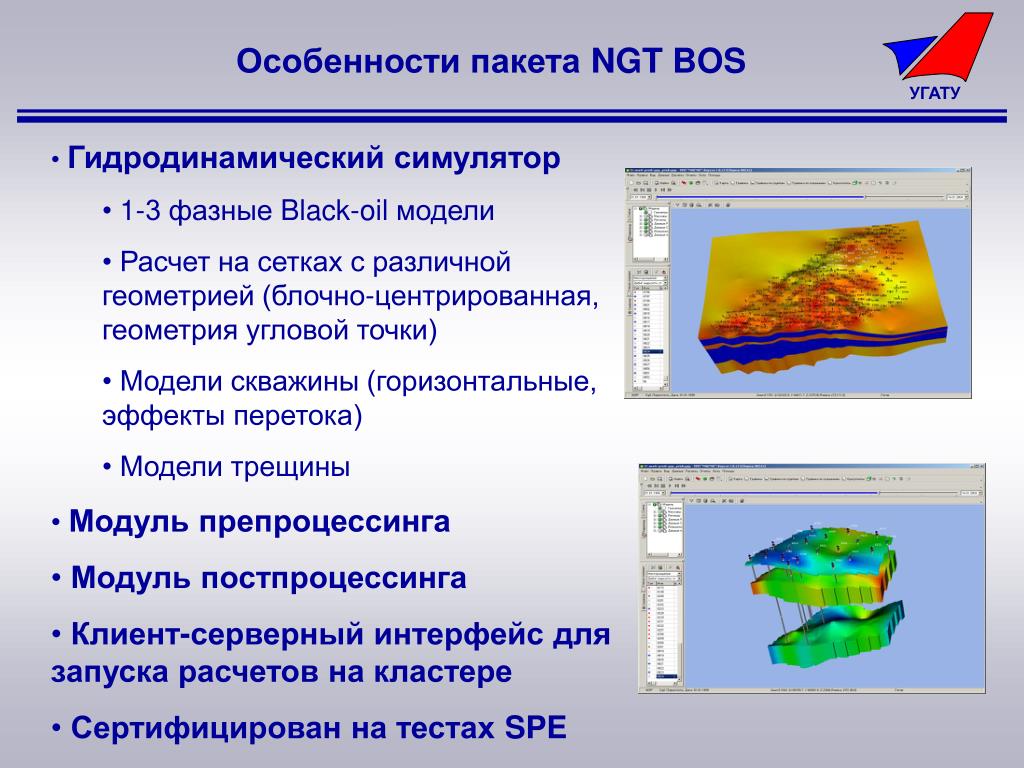Click the bullet "Модуль постпроцессинга"
This screenshot has width=1024, height=768.
(x=268, y=578)
